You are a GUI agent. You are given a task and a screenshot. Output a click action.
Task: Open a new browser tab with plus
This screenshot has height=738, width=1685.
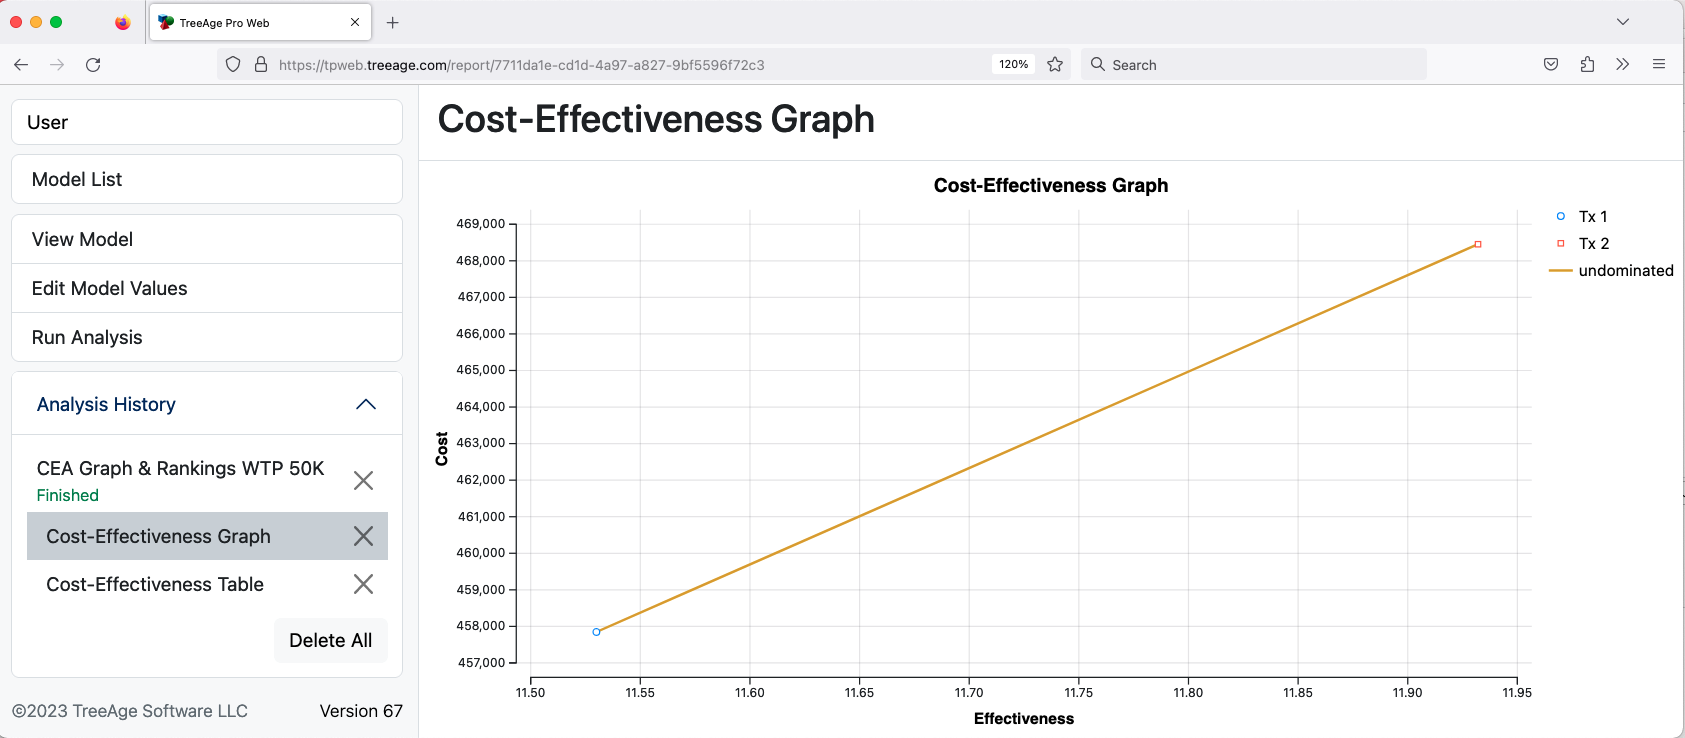click(x=393, y=23)
